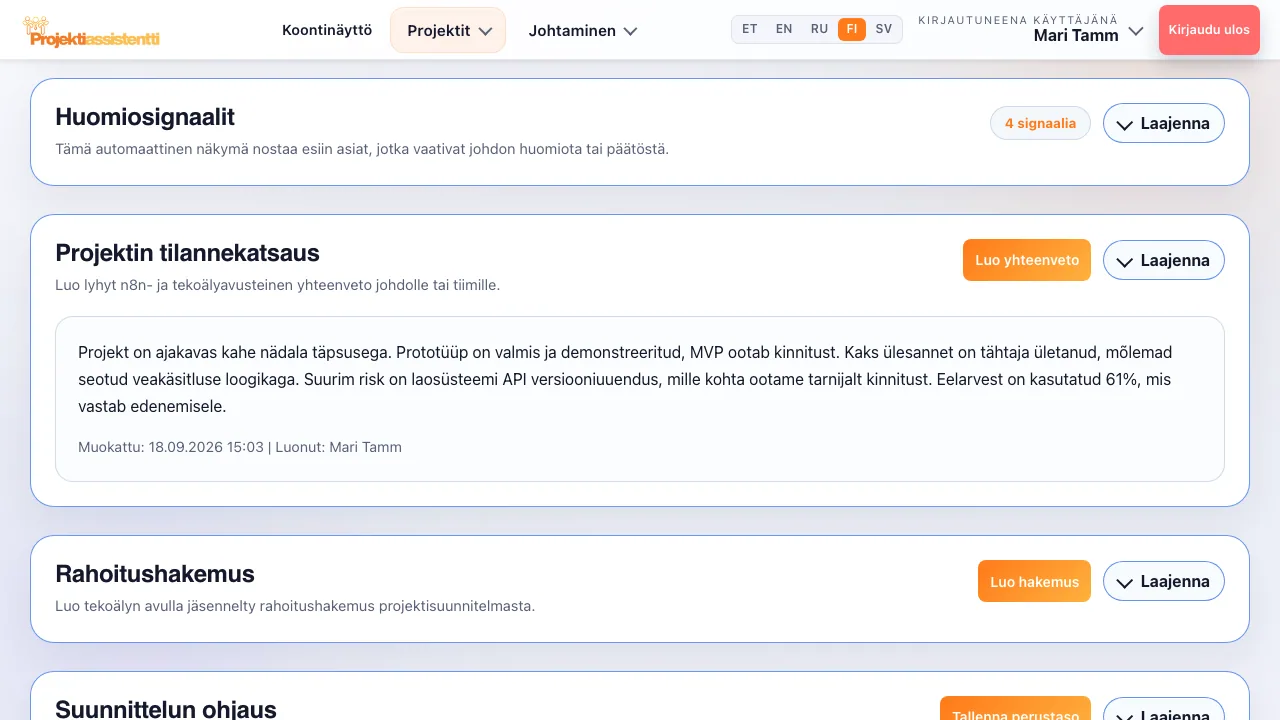
Task: Expand the Huomiosignaalit section
Action: point(1164,123)
